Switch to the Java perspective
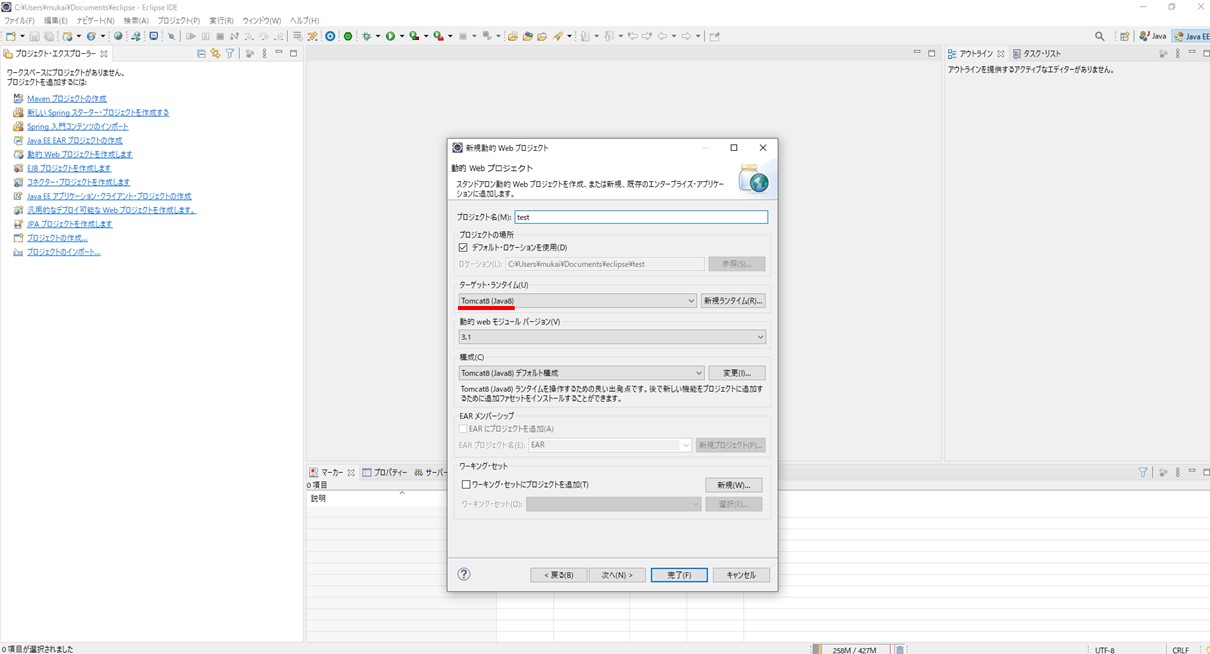This screenshot has height=654, width=1210. 1154,36
